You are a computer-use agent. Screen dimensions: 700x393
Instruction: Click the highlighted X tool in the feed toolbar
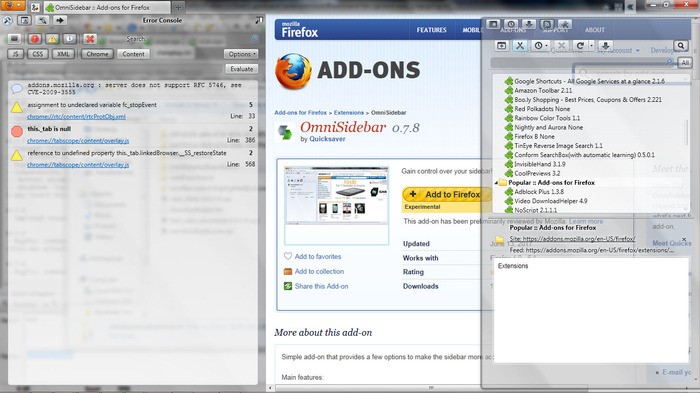click(520, 46)
